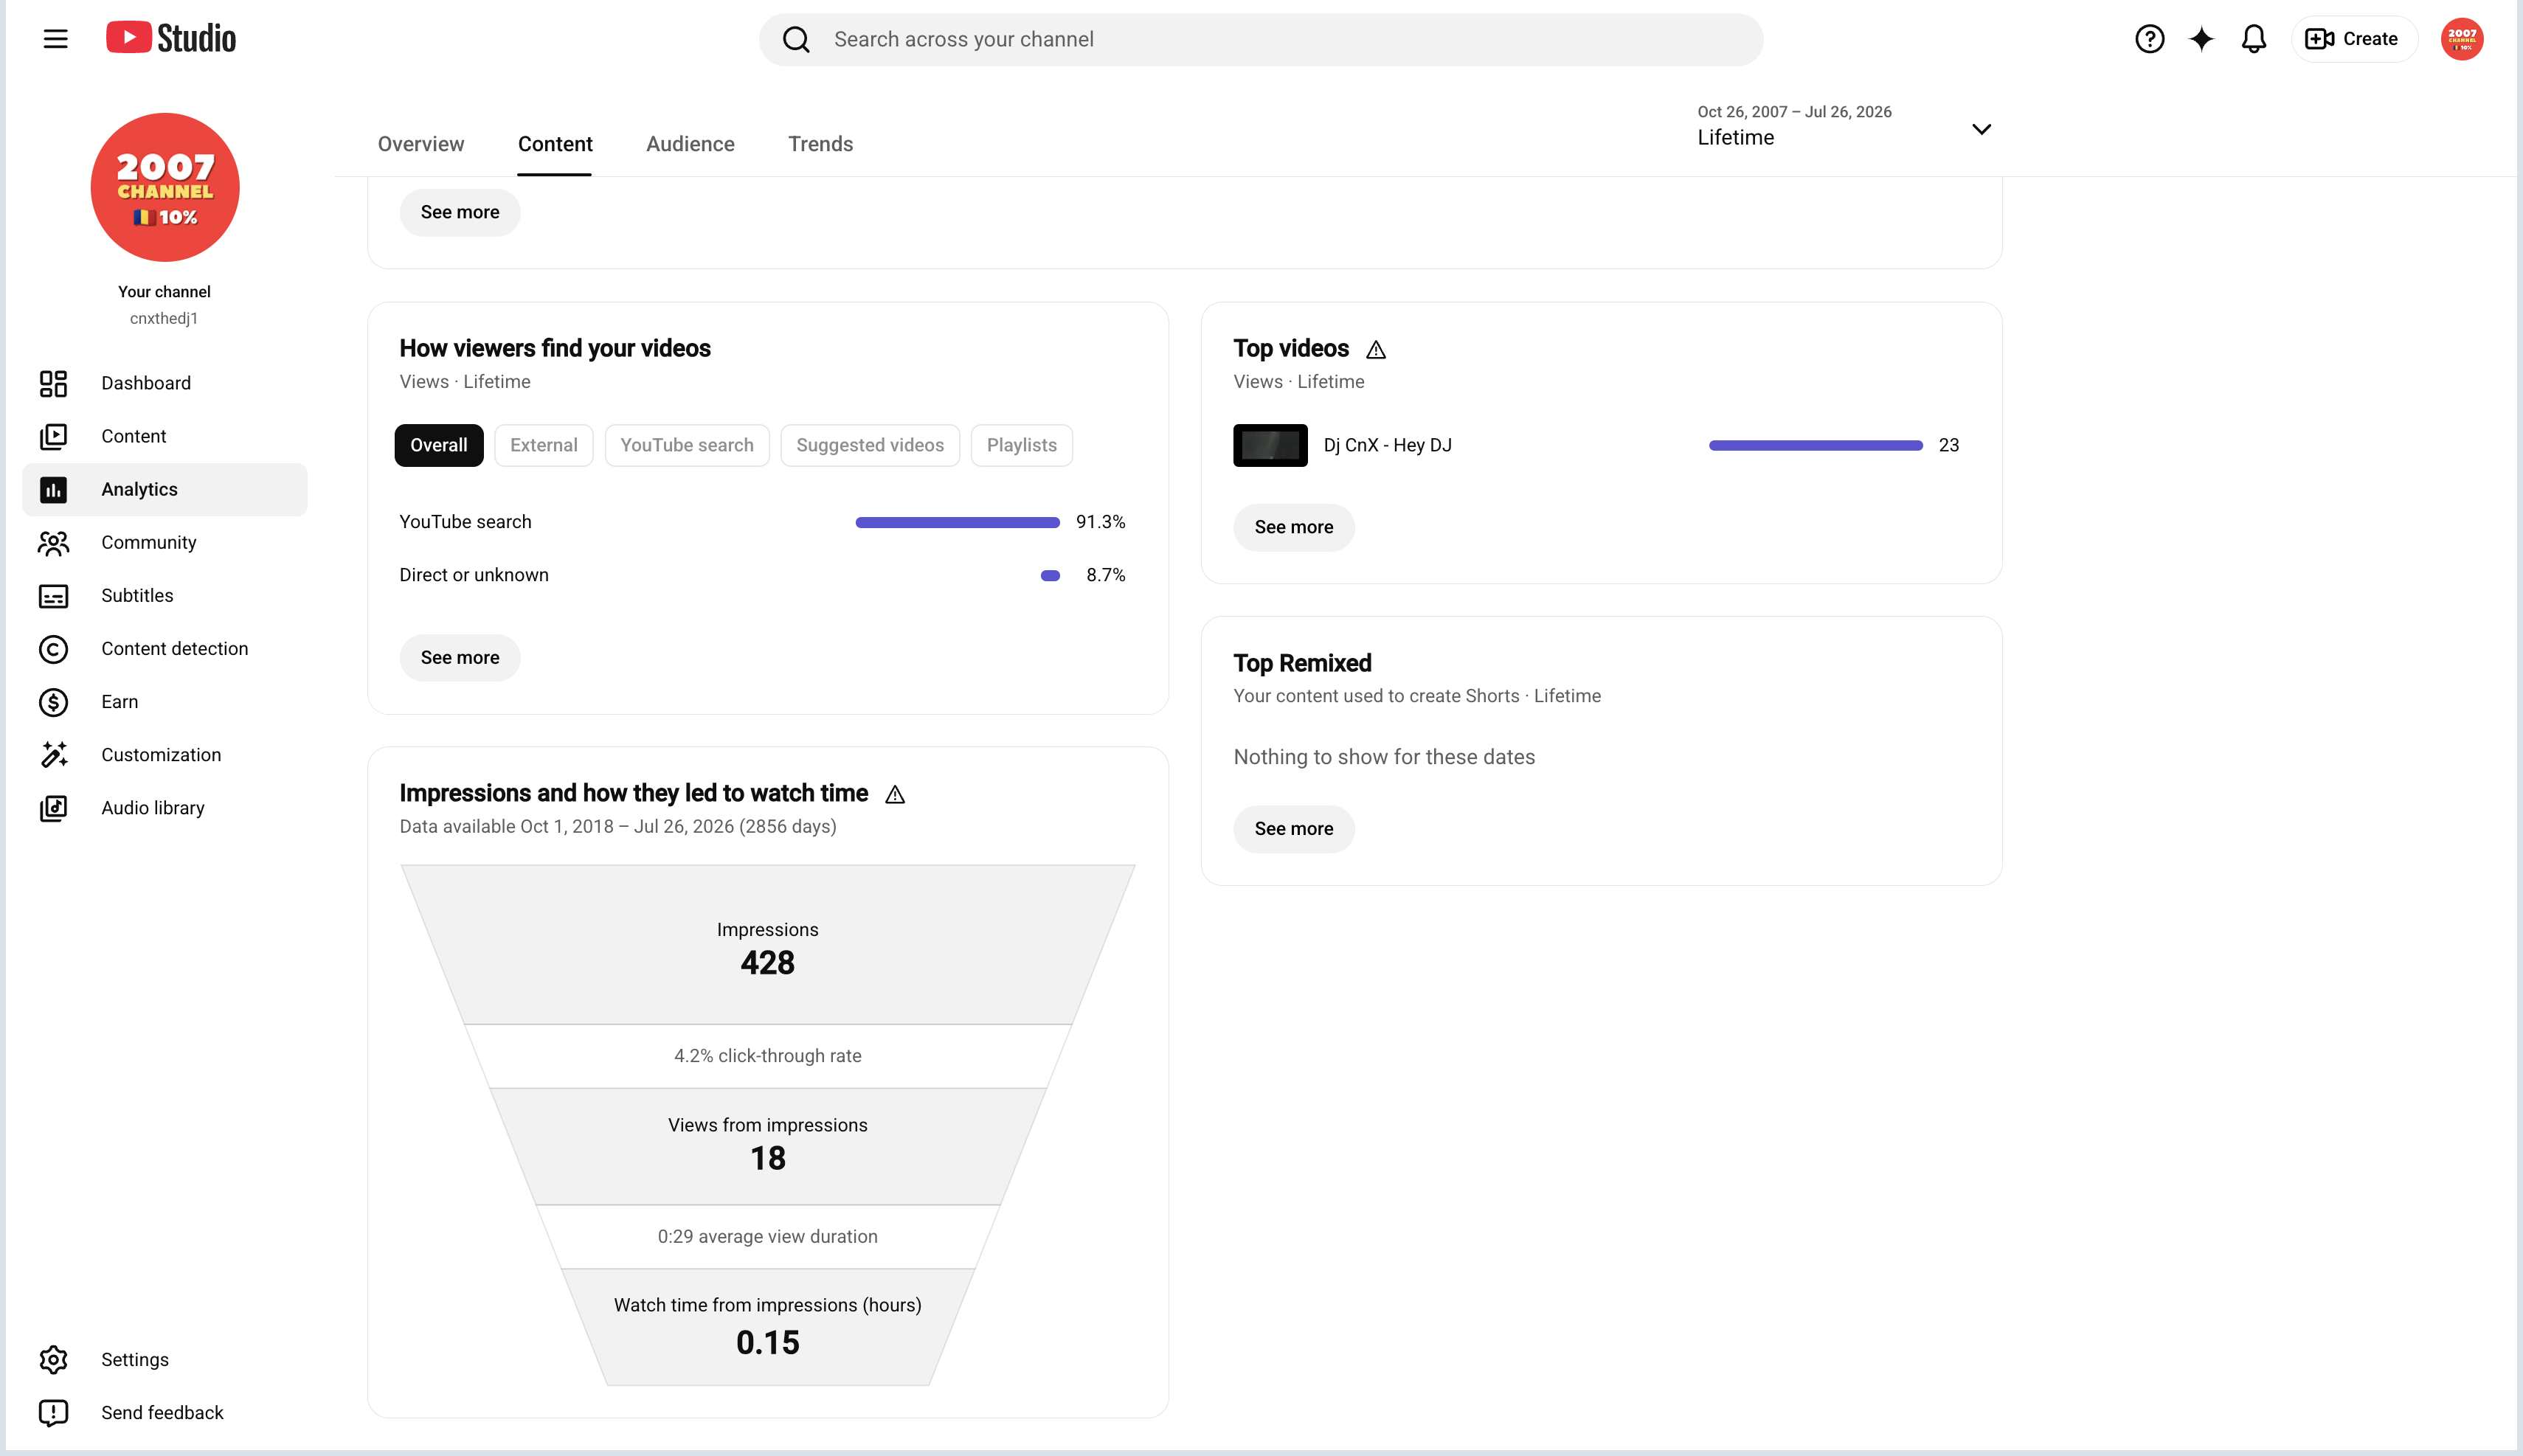Open Dashboard label in the sidebar
The image size is (2523, 1456).
pyautogui.click(x=146, y=383)
